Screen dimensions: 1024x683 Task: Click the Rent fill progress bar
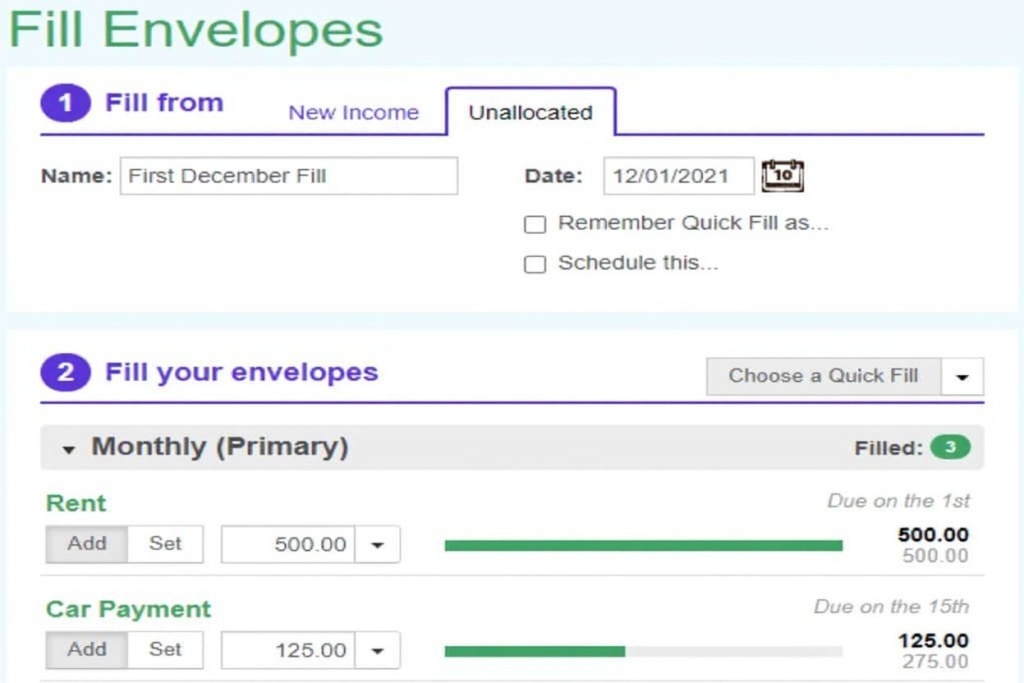point(643,545)
